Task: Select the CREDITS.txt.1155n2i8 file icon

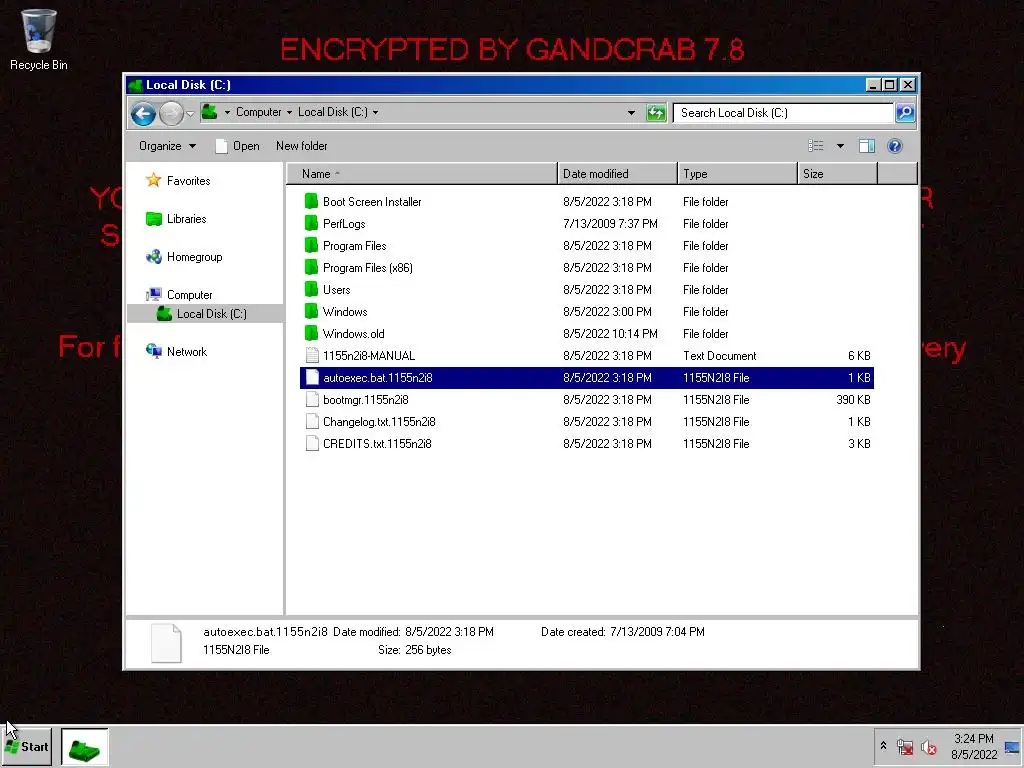Action: click(x=312, y=443)
